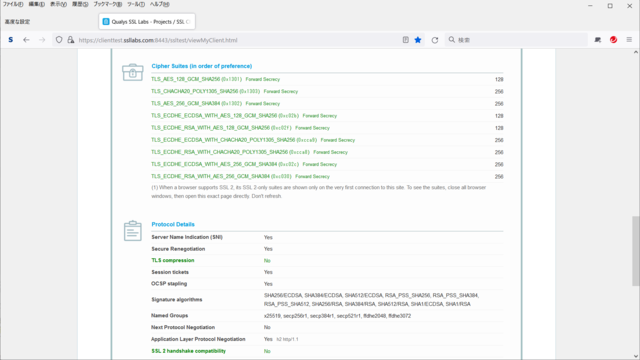Click TLS_ECDHE_RSA_WITH_AES_128_GCM_SHA256 row
Image resolution: width=640 pixels, height=360 pixels.
point(327,128)
